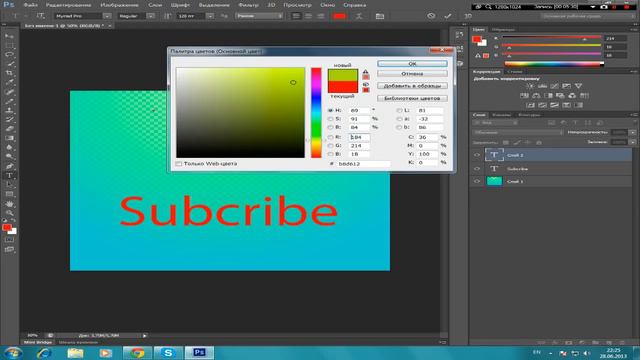Select the Crop tool
The image size is (640, 360).
click(x=9, y=73)
